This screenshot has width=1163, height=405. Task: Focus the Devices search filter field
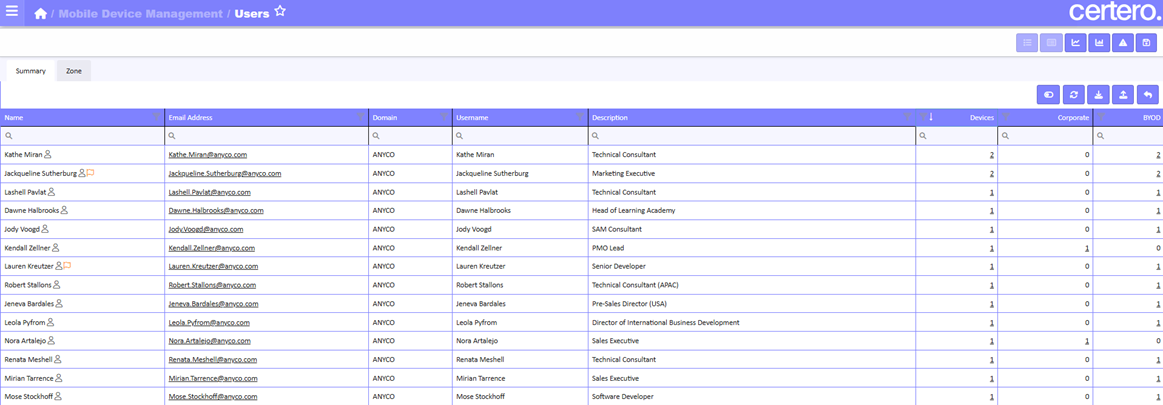957,136
